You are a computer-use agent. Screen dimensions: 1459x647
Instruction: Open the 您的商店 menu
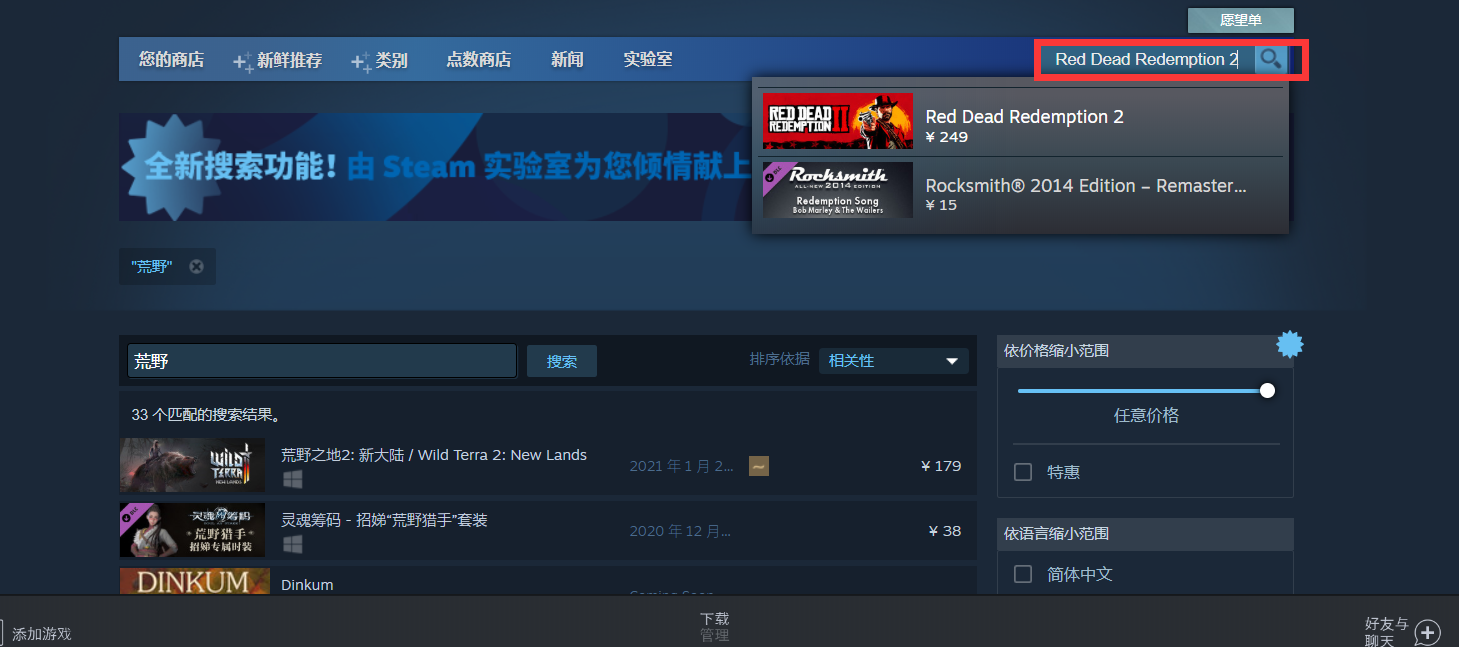171,60
